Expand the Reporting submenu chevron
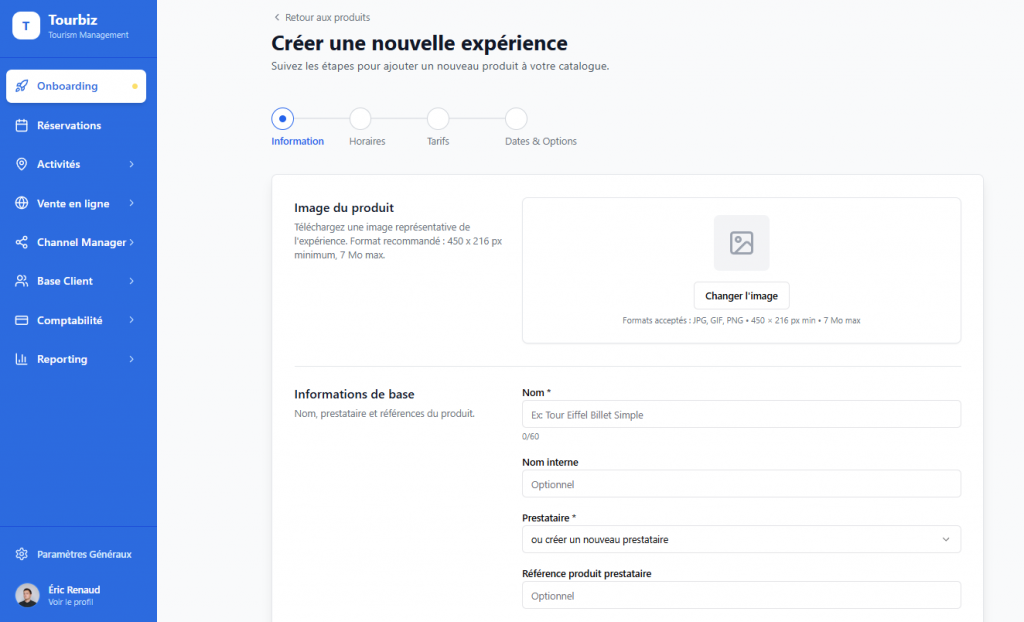Screen dimensions: 1024x622 [x=131, y=359]
